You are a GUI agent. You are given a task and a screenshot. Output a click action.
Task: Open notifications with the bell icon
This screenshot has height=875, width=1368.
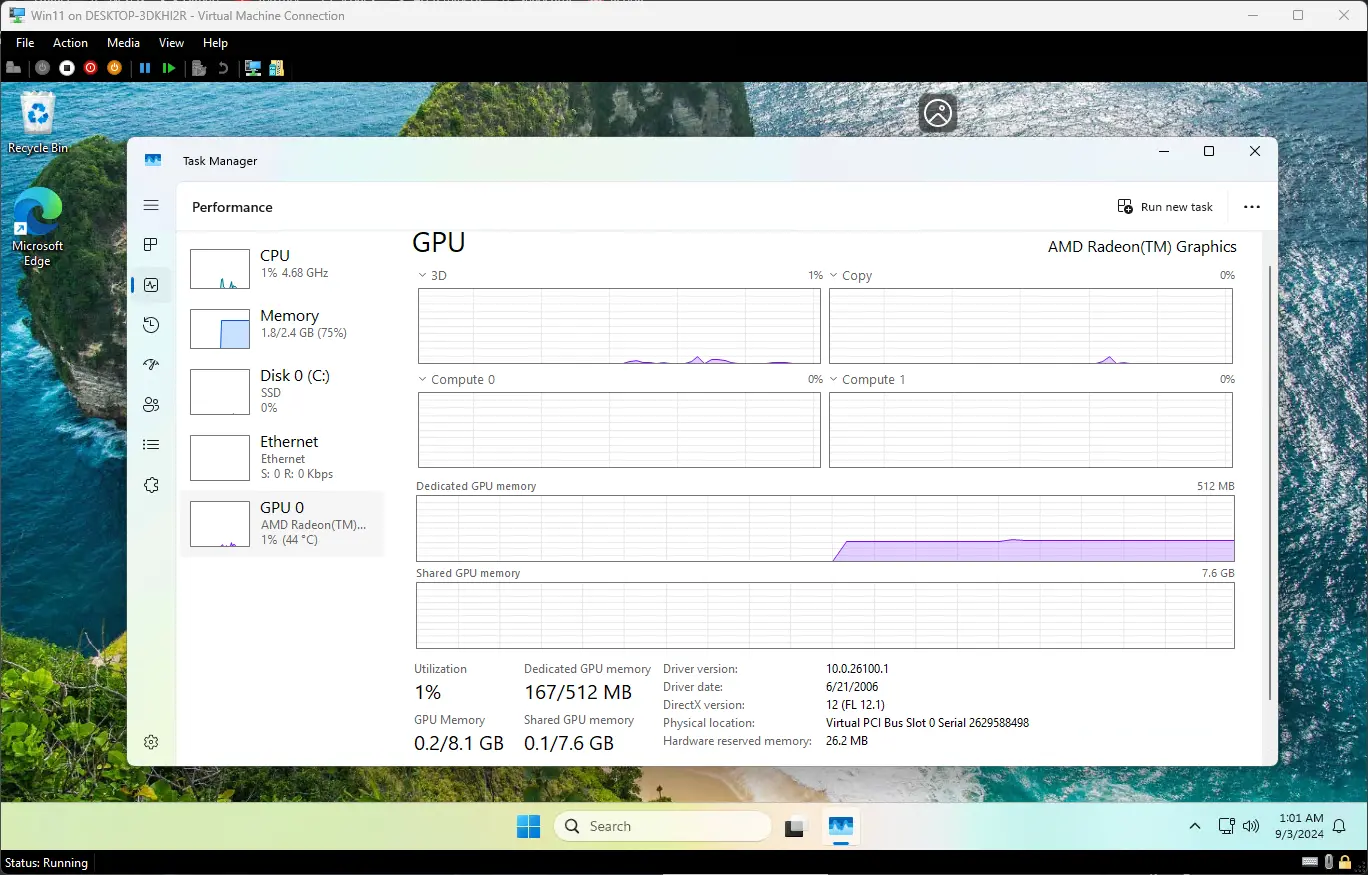pyautogui.click(x=1340, y=827)
